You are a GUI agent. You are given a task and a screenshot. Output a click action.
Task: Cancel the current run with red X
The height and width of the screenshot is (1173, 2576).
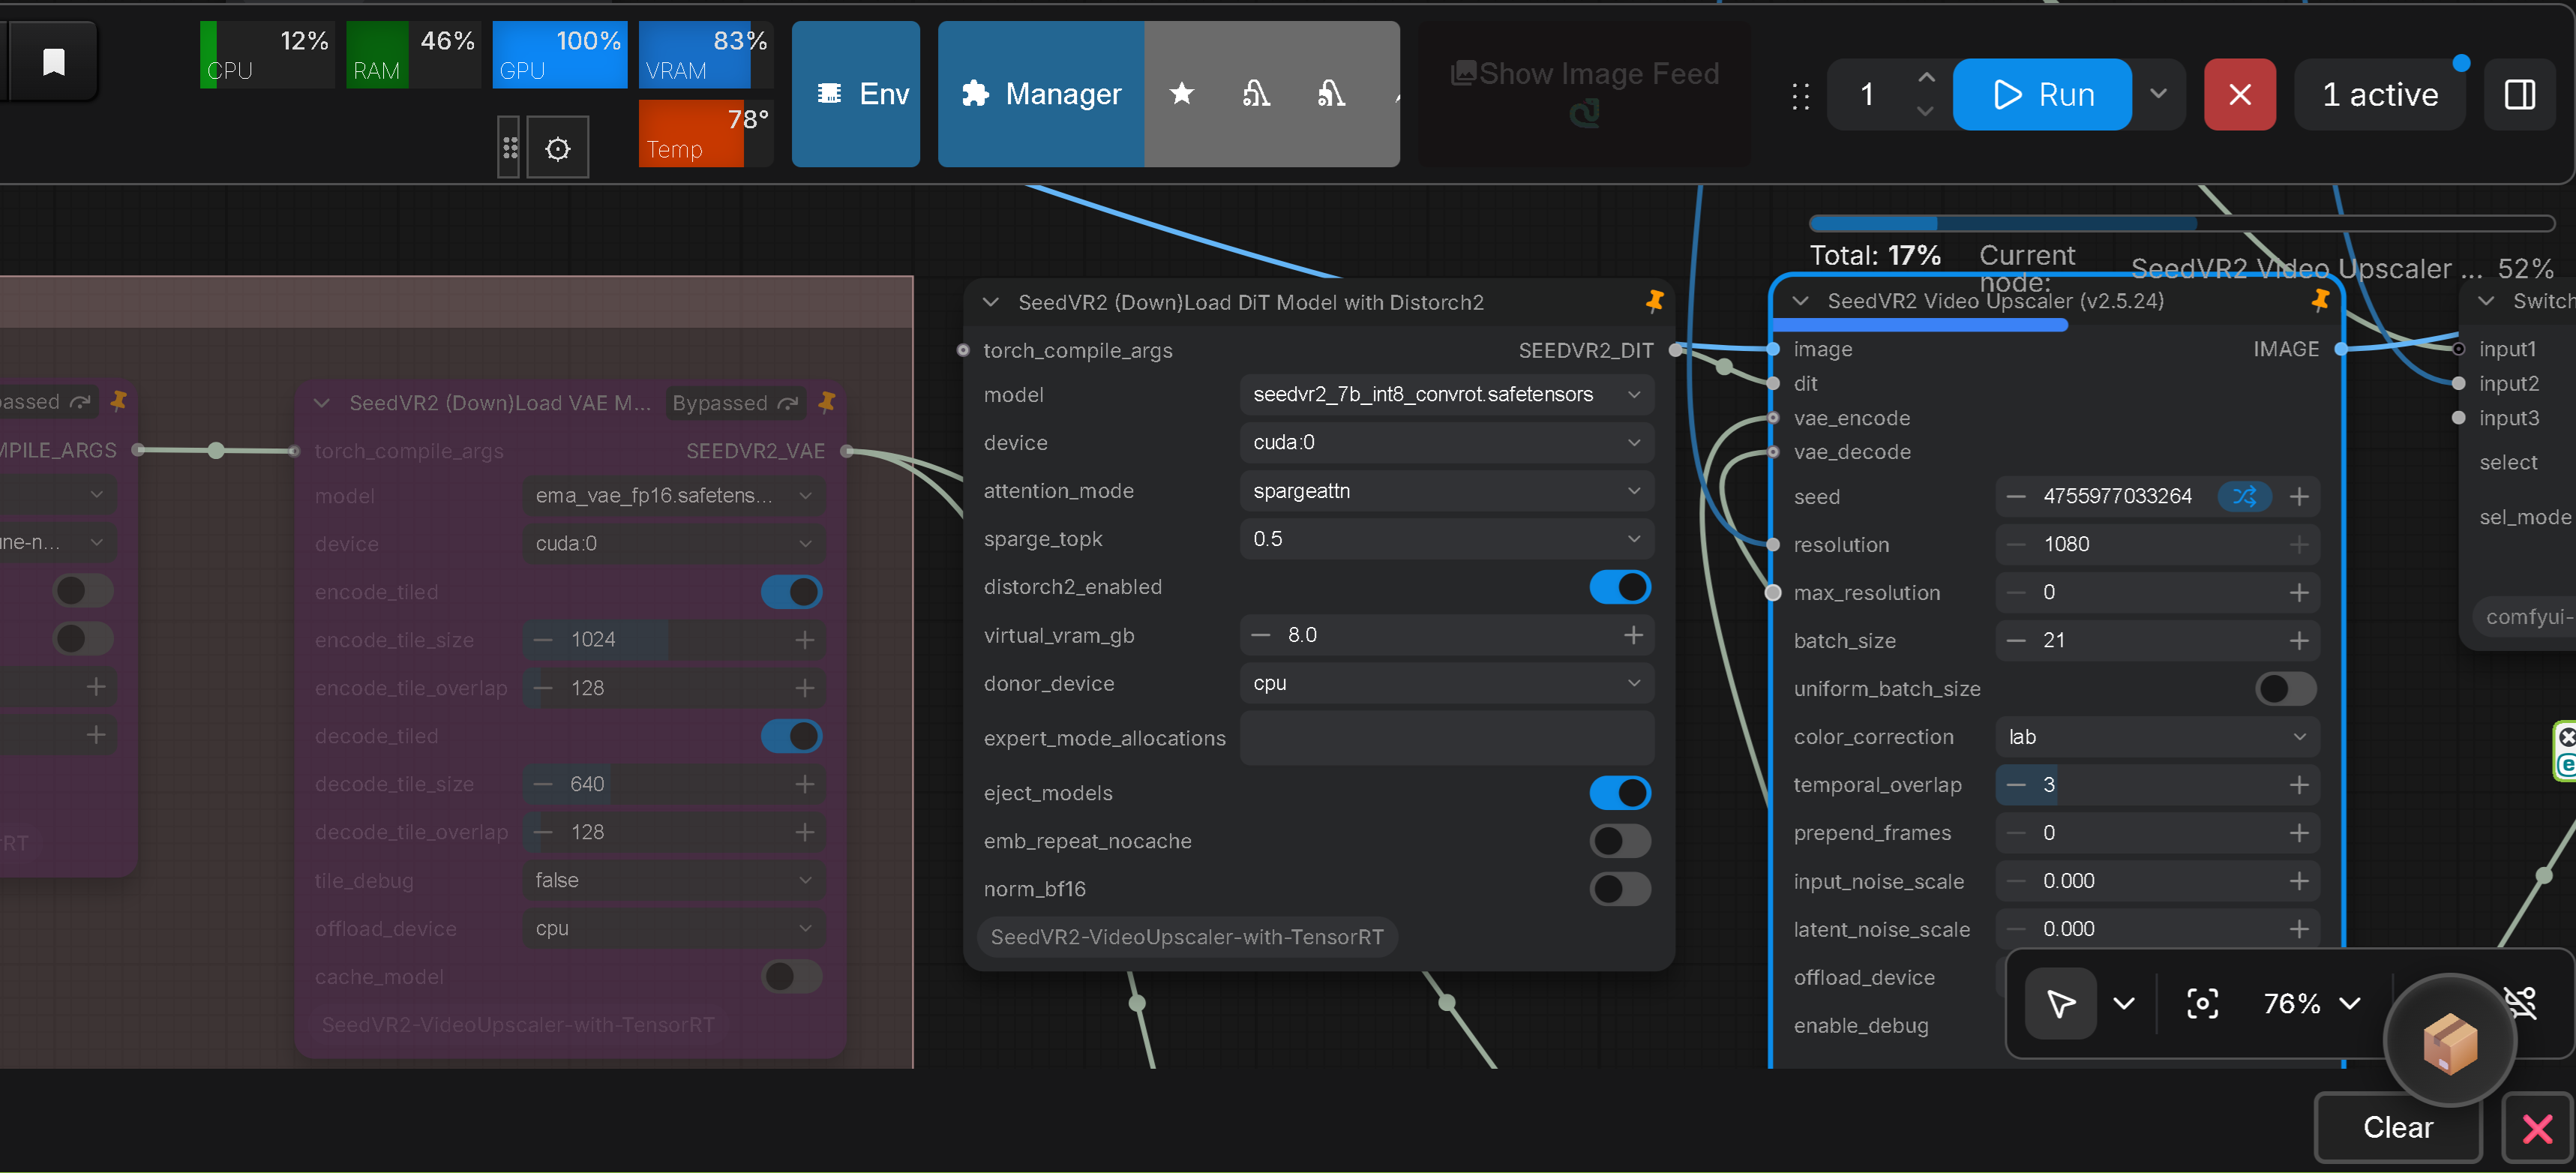2240,94
